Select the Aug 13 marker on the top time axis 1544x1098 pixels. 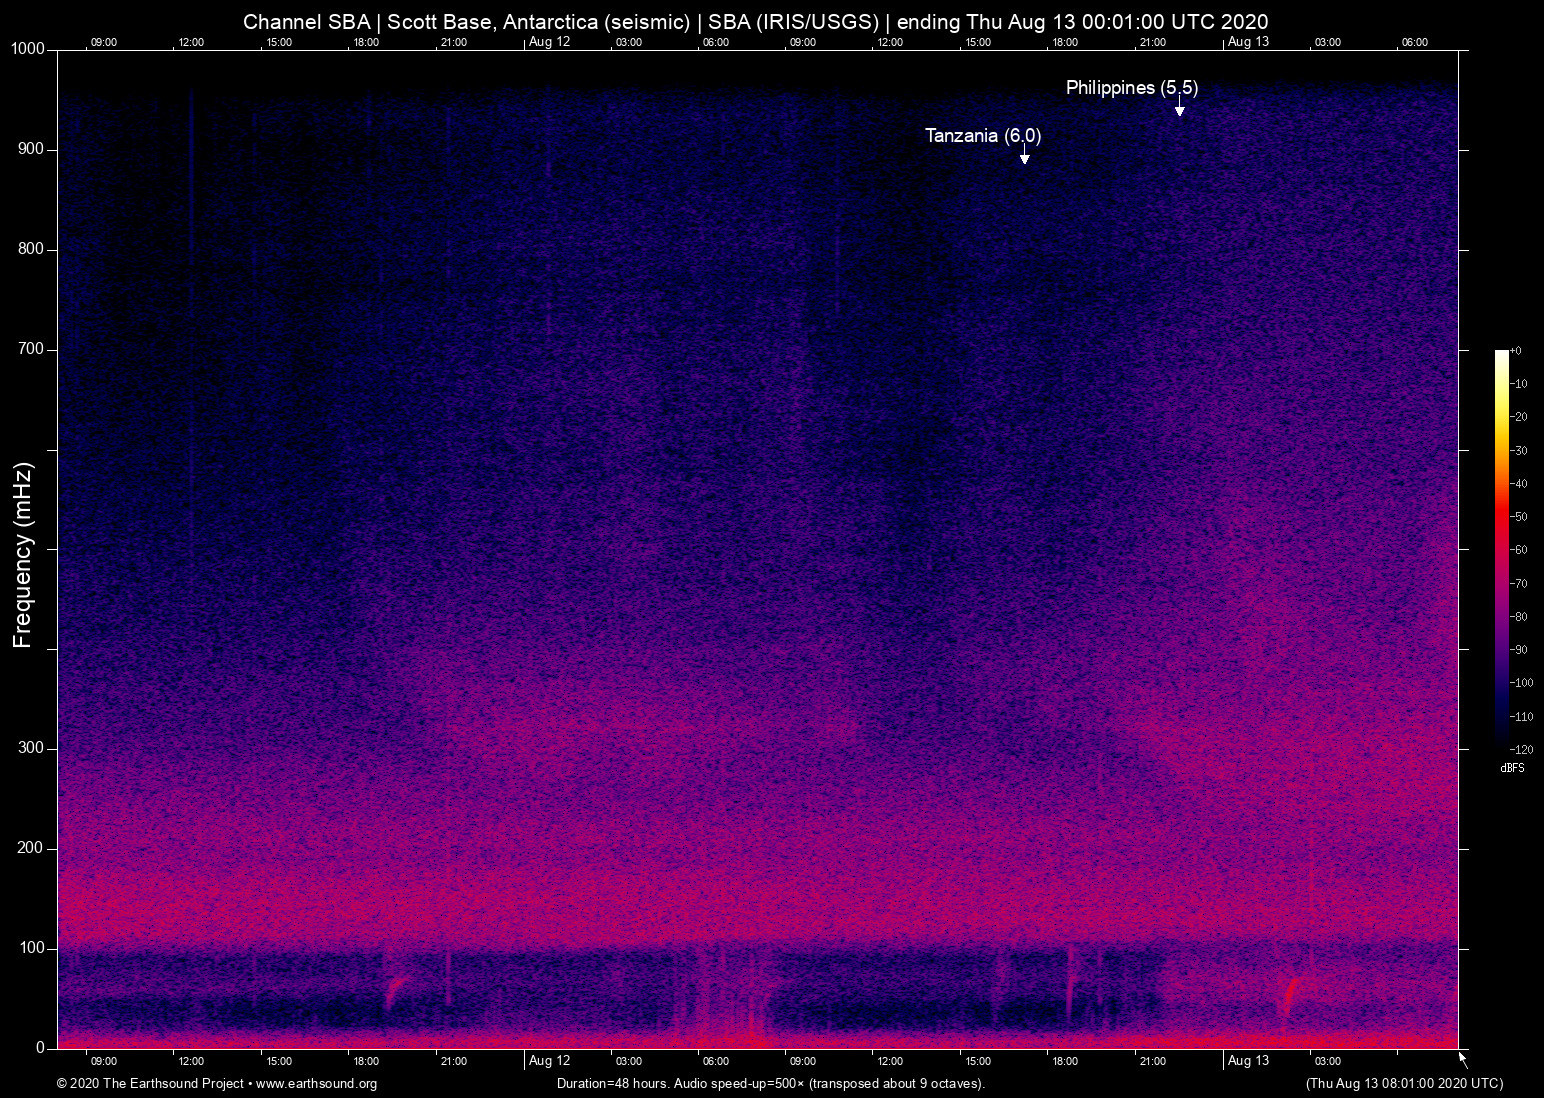pos(1248,42)
